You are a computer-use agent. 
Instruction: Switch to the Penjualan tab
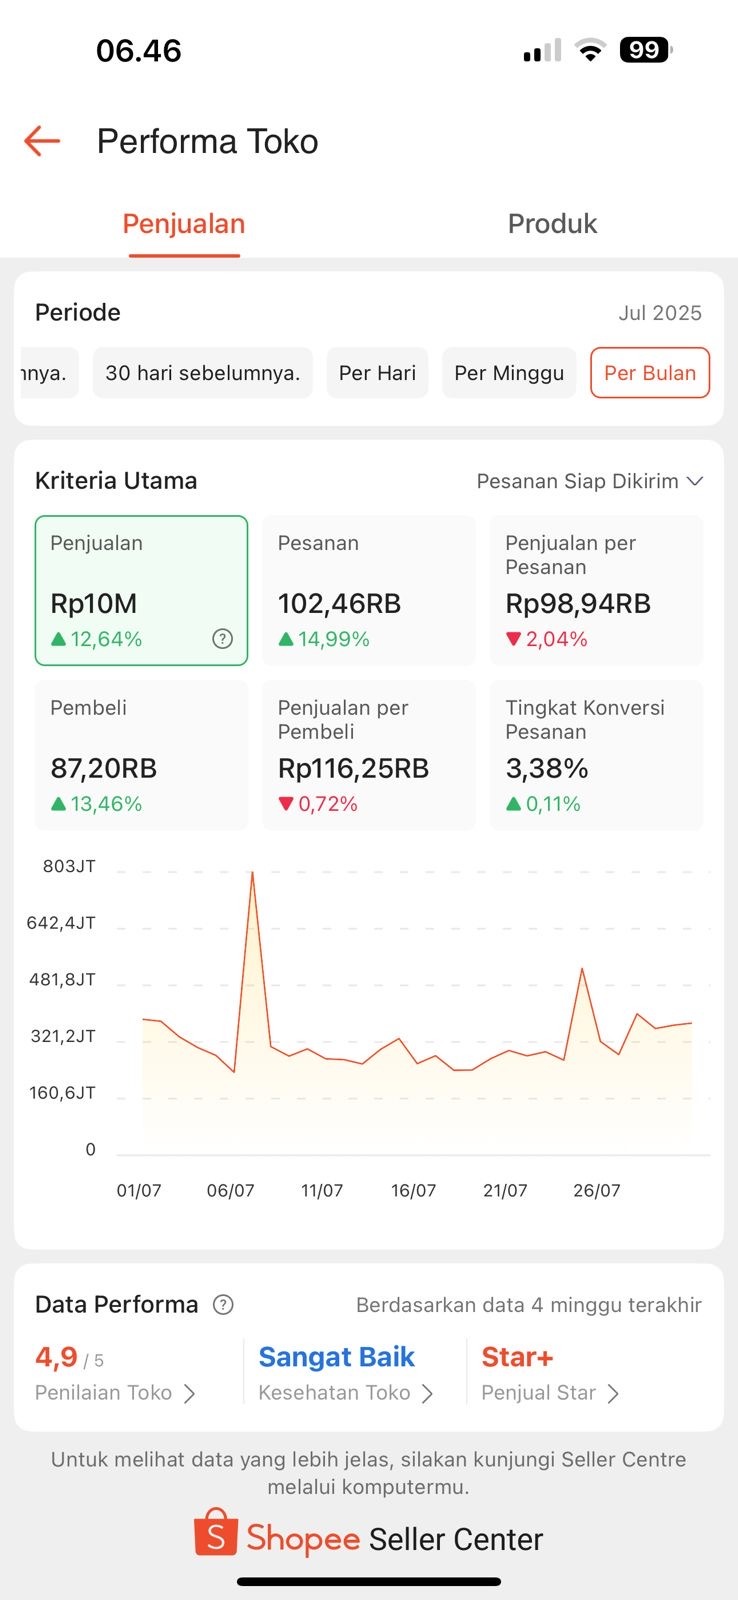click(x=184, y=224)
